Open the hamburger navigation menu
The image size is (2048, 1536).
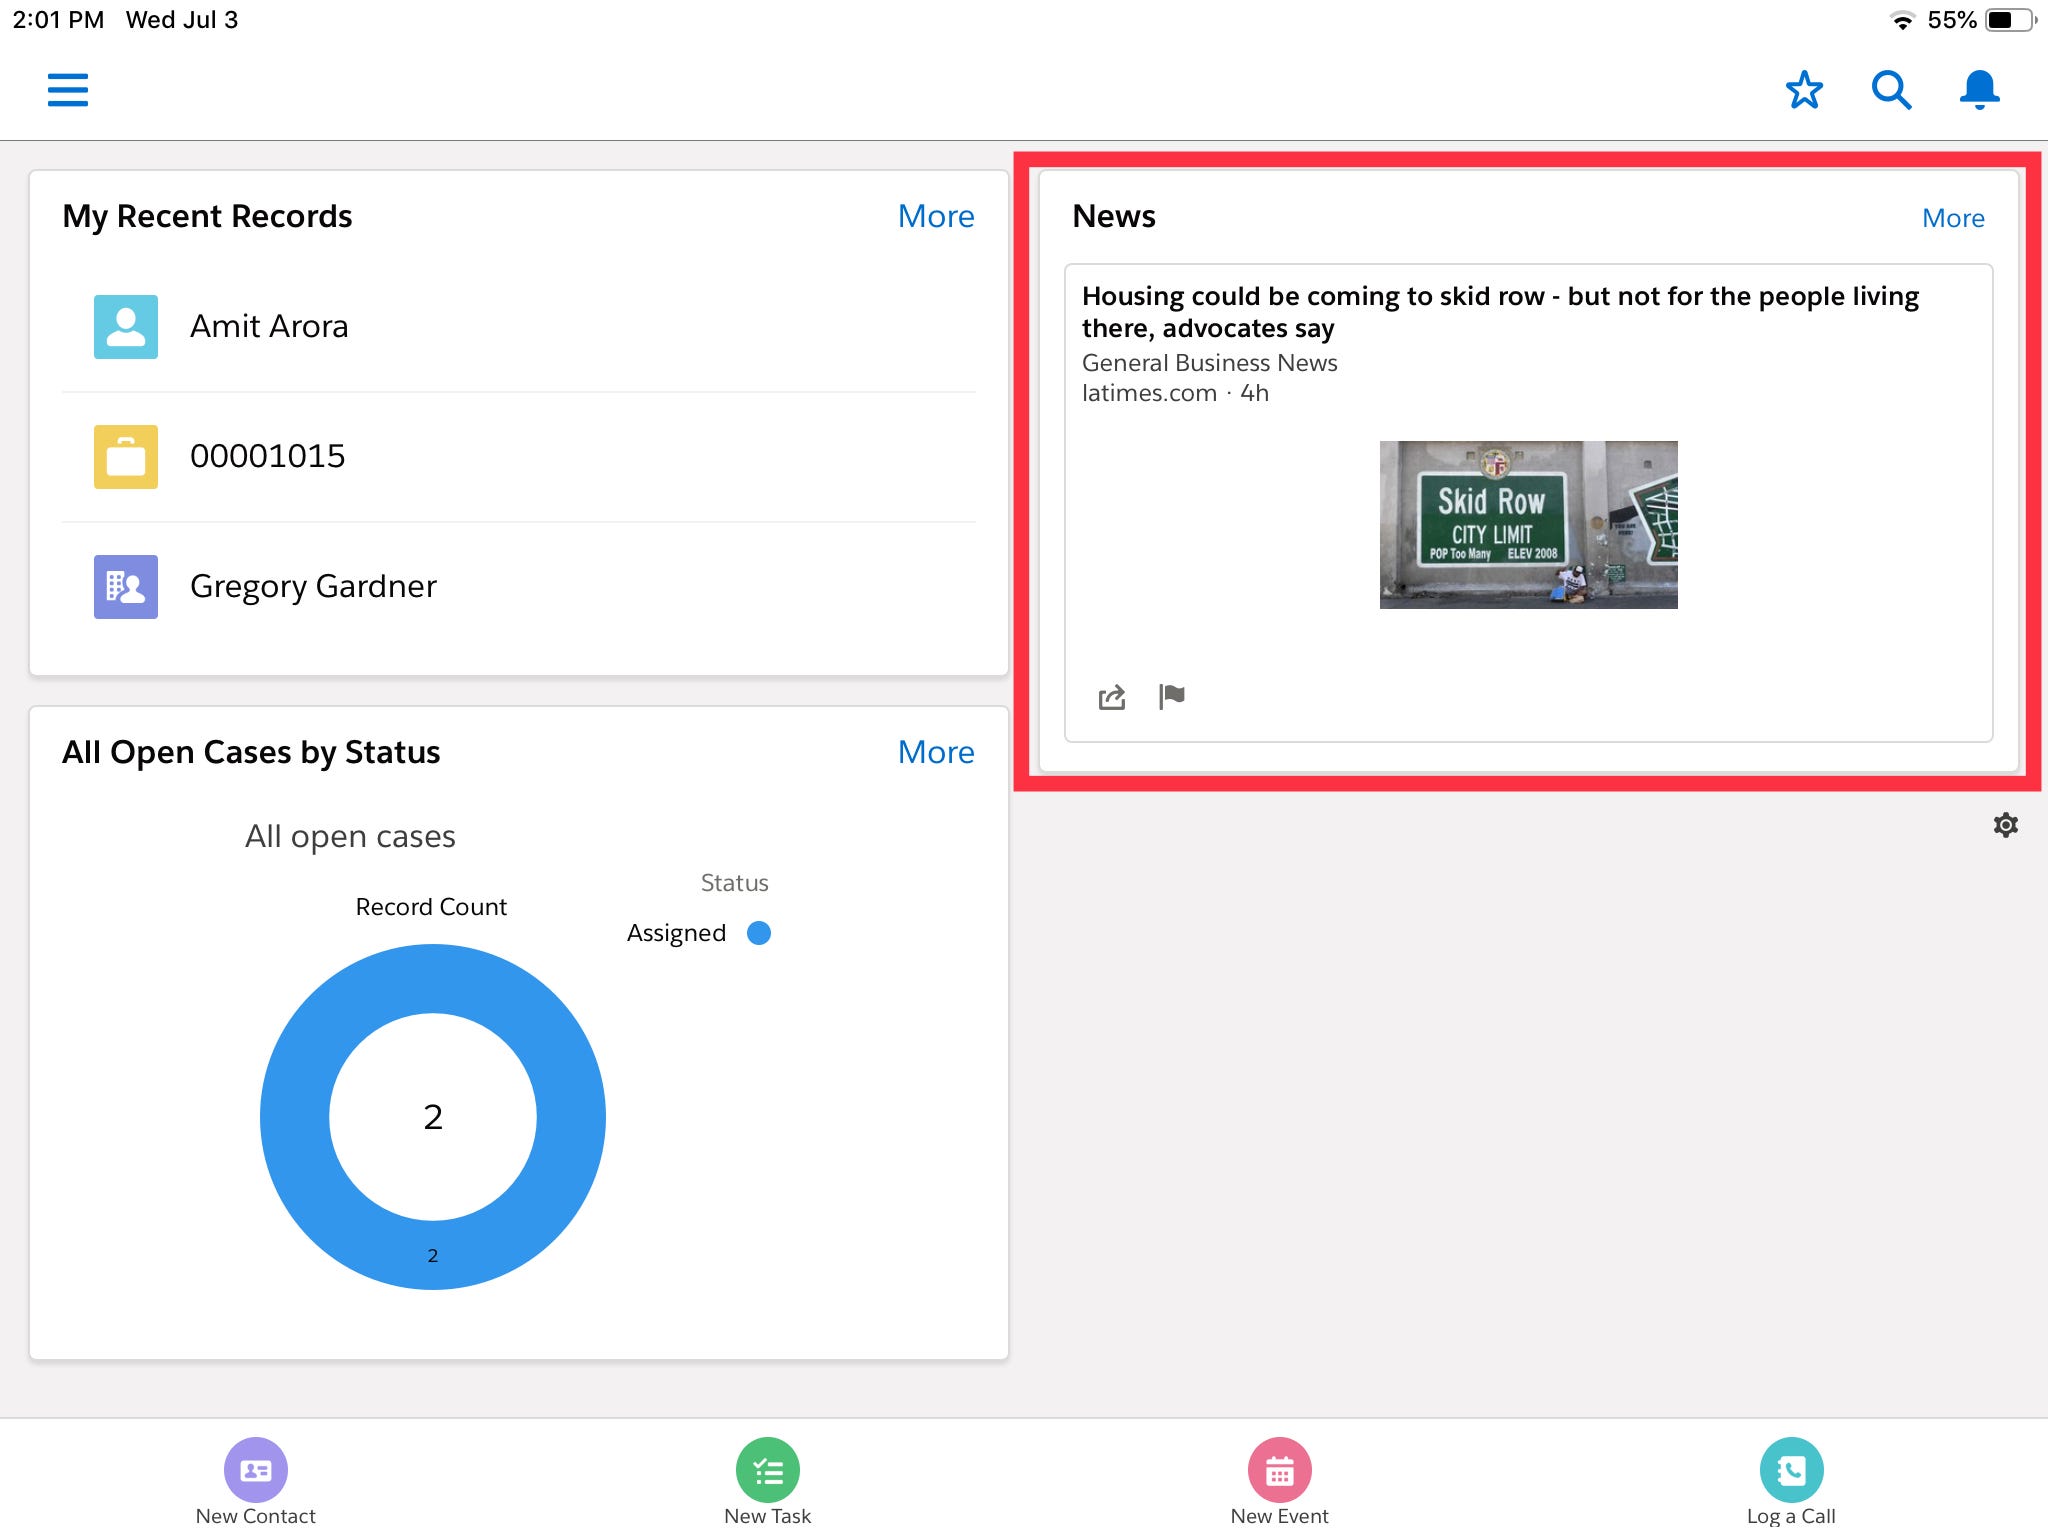(68, 90)
